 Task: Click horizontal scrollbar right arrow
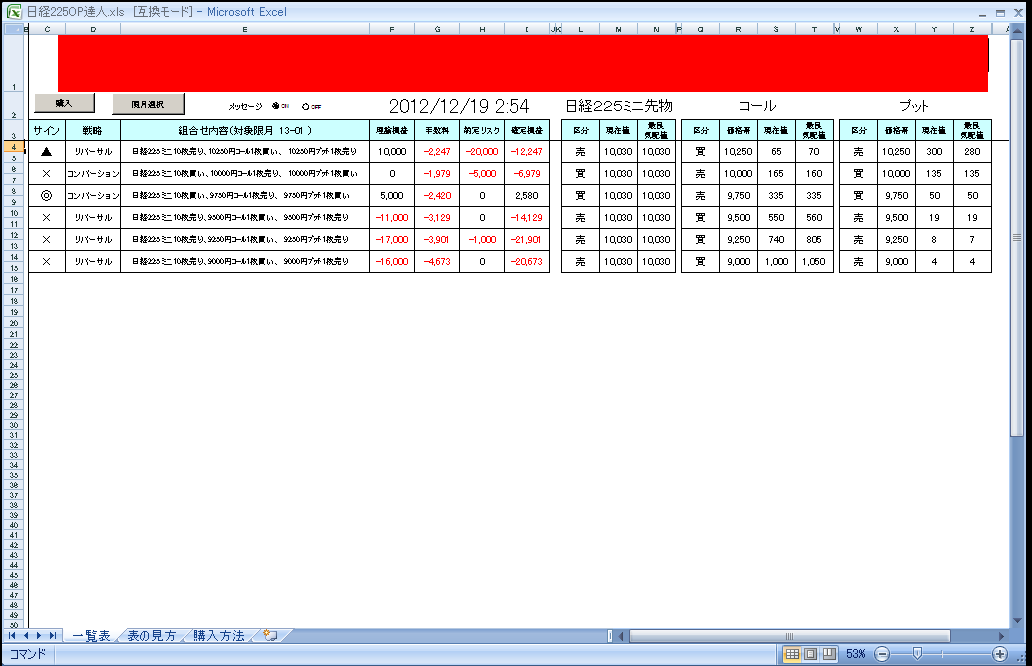(x=1001, y=636)
